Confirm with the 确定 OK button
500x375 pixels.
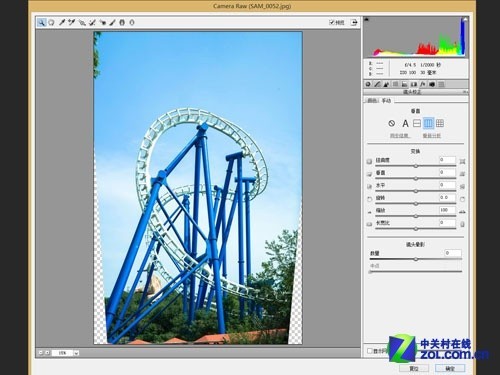pos(450,368)
